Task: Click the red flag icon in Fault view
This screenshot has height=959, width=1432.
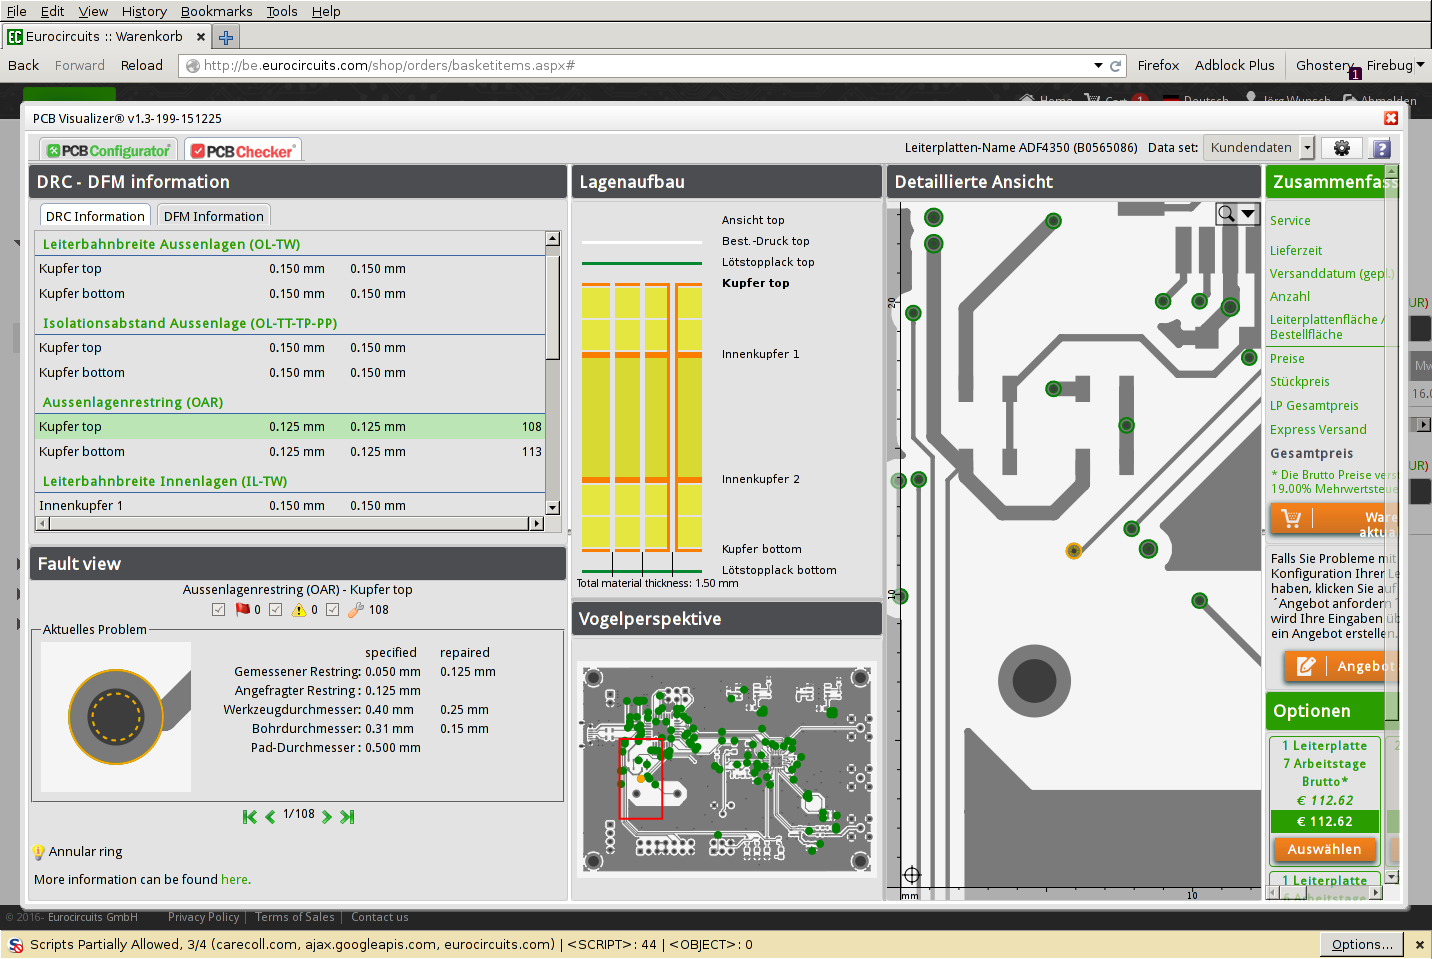Action: pyautogui.click(x=242, y=610)
